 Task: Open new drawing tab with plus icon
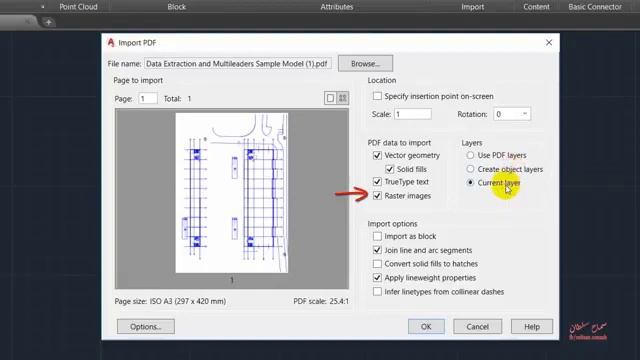tap(48, 22)
